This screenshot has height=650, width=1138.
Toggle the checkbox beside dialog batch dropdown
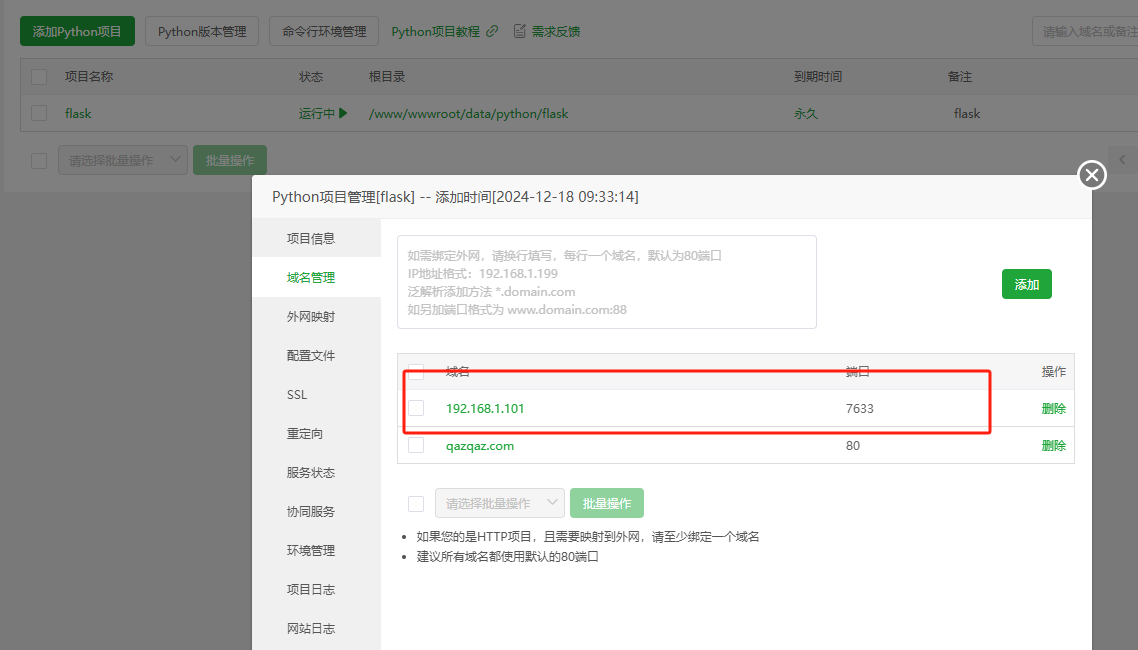point(416,503)
